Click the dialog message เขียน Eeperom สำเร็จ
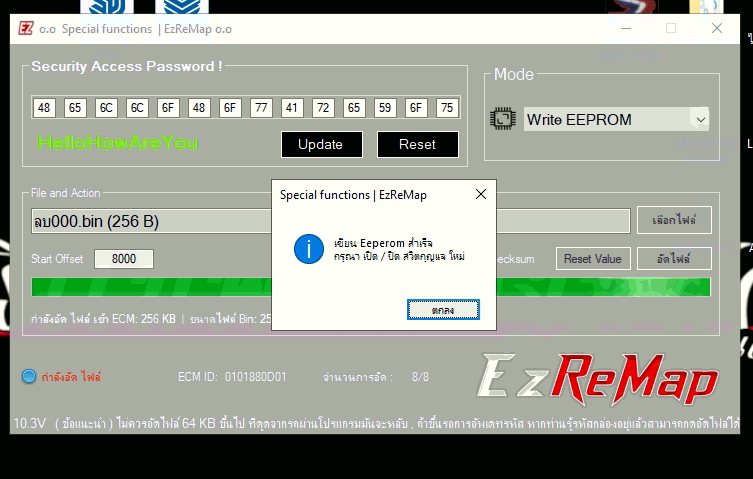Viewport: 753px width, 479px height. [x=383, y=243]
